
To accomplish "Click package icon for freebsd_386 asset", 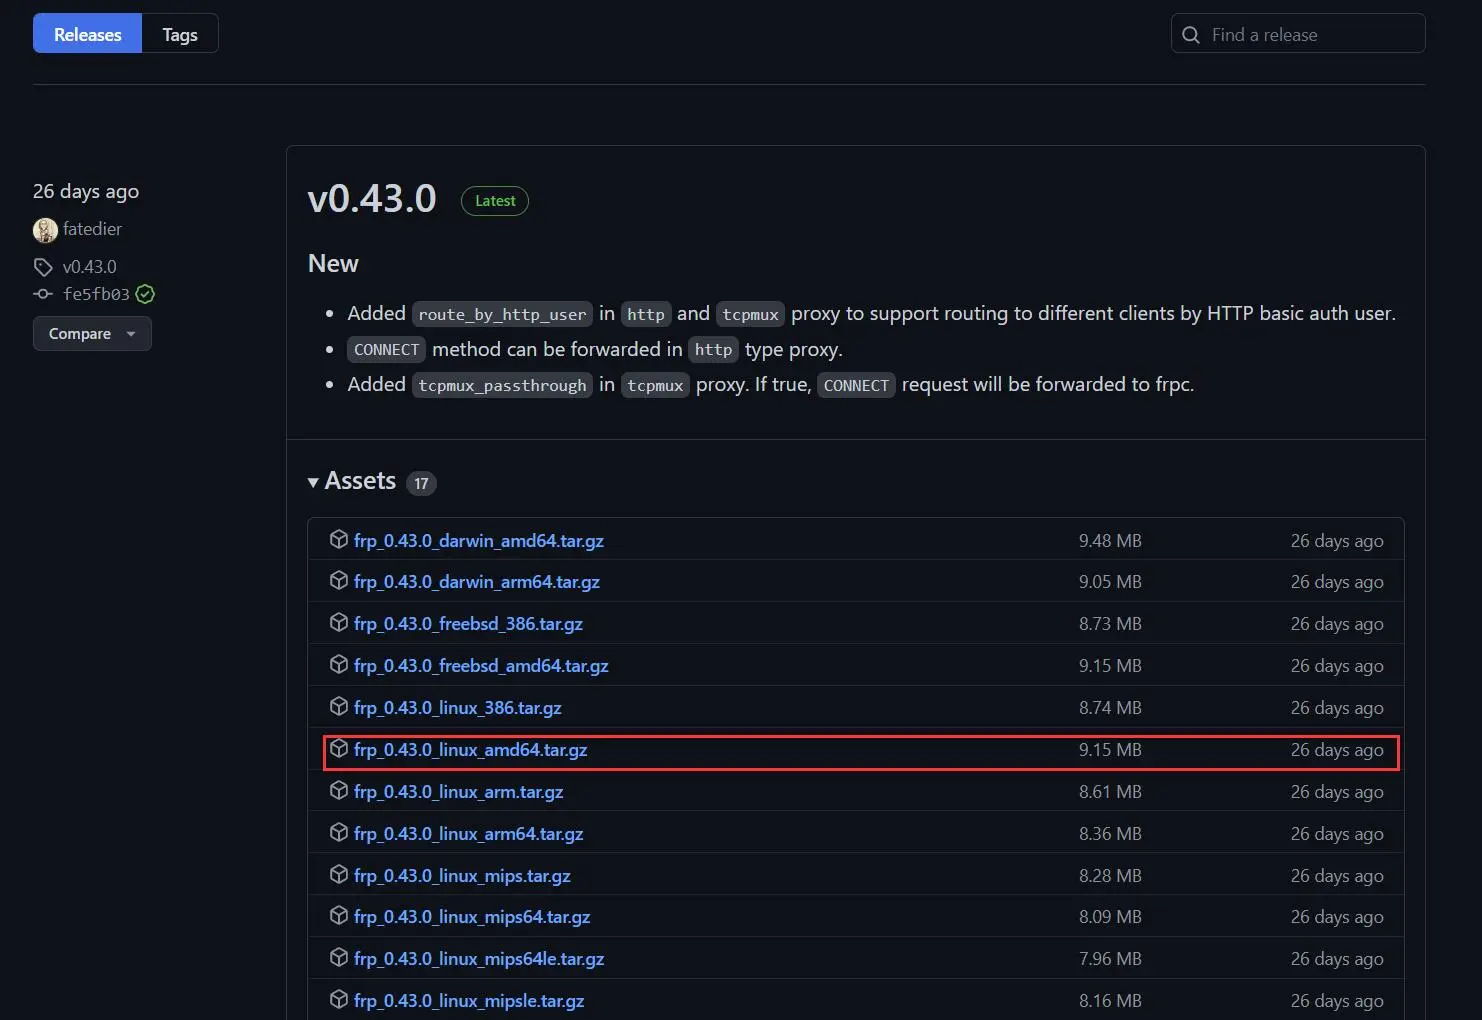I will coord(339,623).
